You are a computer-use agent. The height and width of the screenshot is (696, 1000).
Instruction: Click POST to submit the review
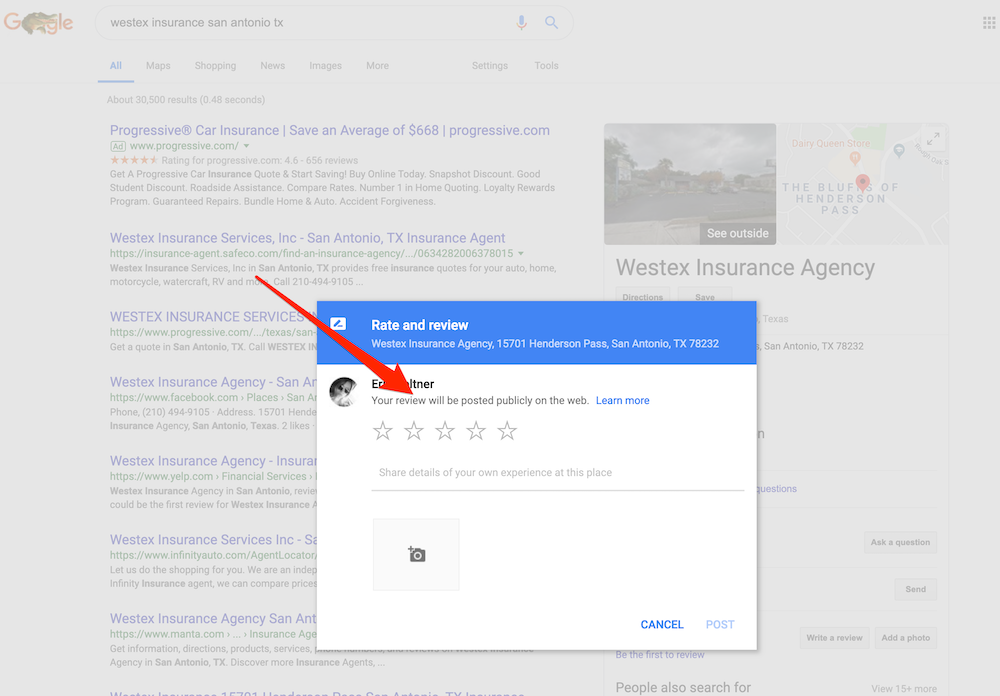(x=720, y=625)
